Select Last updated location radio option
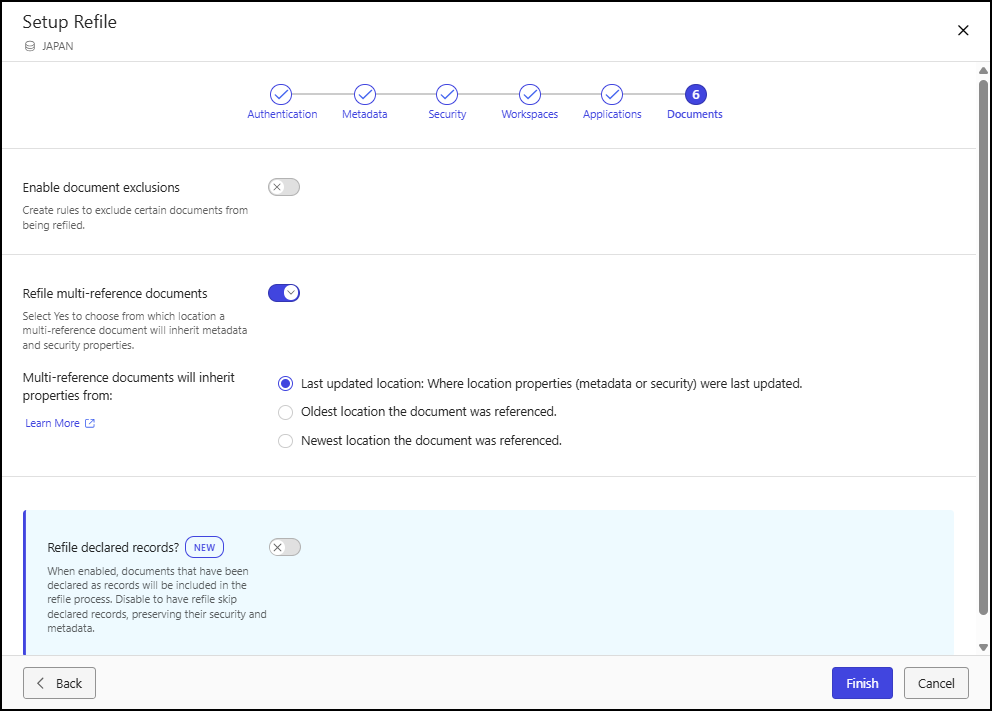 [286, 383]
